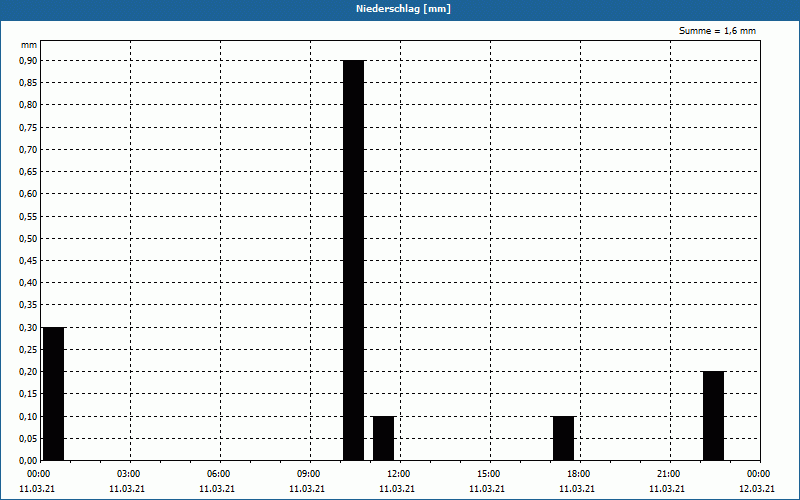Select the tallest bar reaching 0,90 mm
This screenshot has width=800, height=500.
(x=354, y=260)
